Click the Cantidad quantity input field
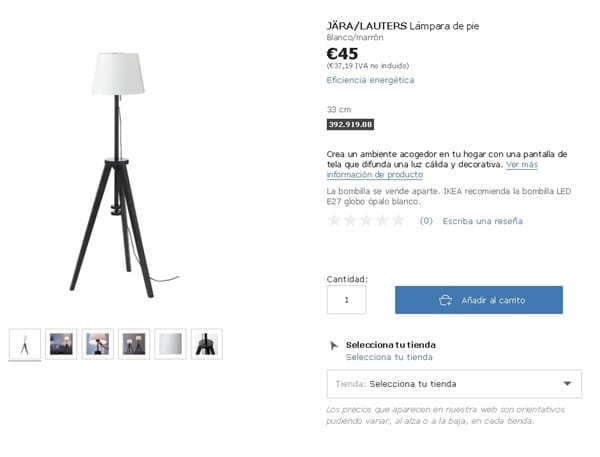The height and width of the screenshot is (457, 600). [346, 300]
